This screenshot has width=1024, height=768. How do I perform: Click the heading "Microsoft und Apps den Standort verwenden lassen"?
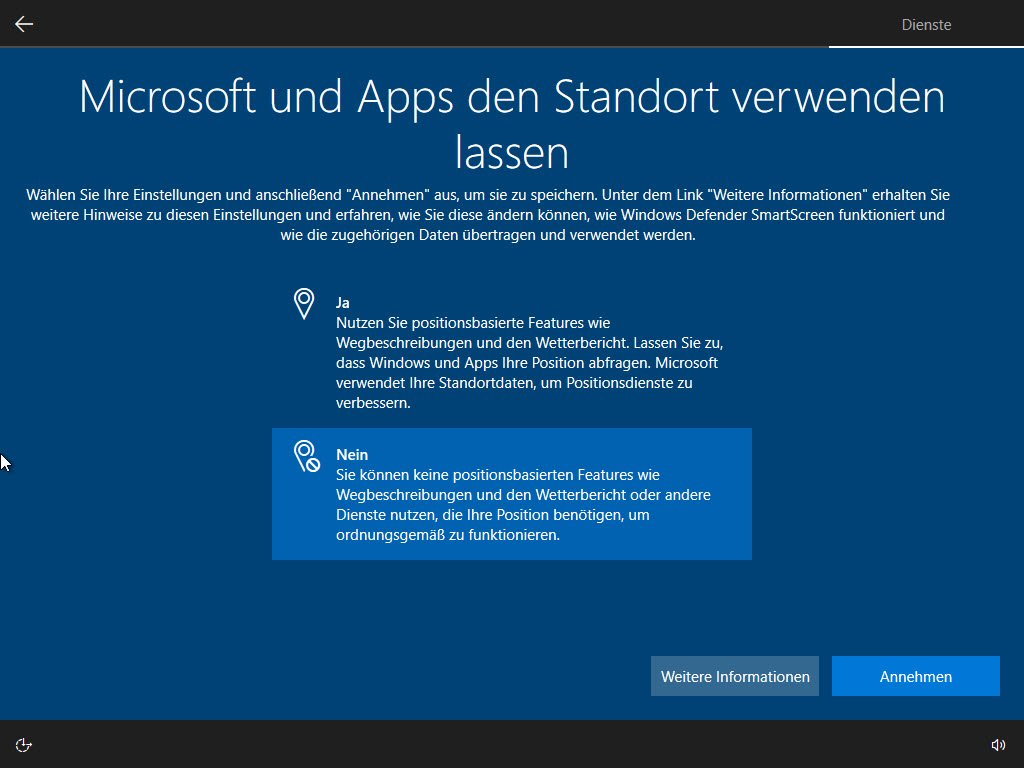[511, 125]
